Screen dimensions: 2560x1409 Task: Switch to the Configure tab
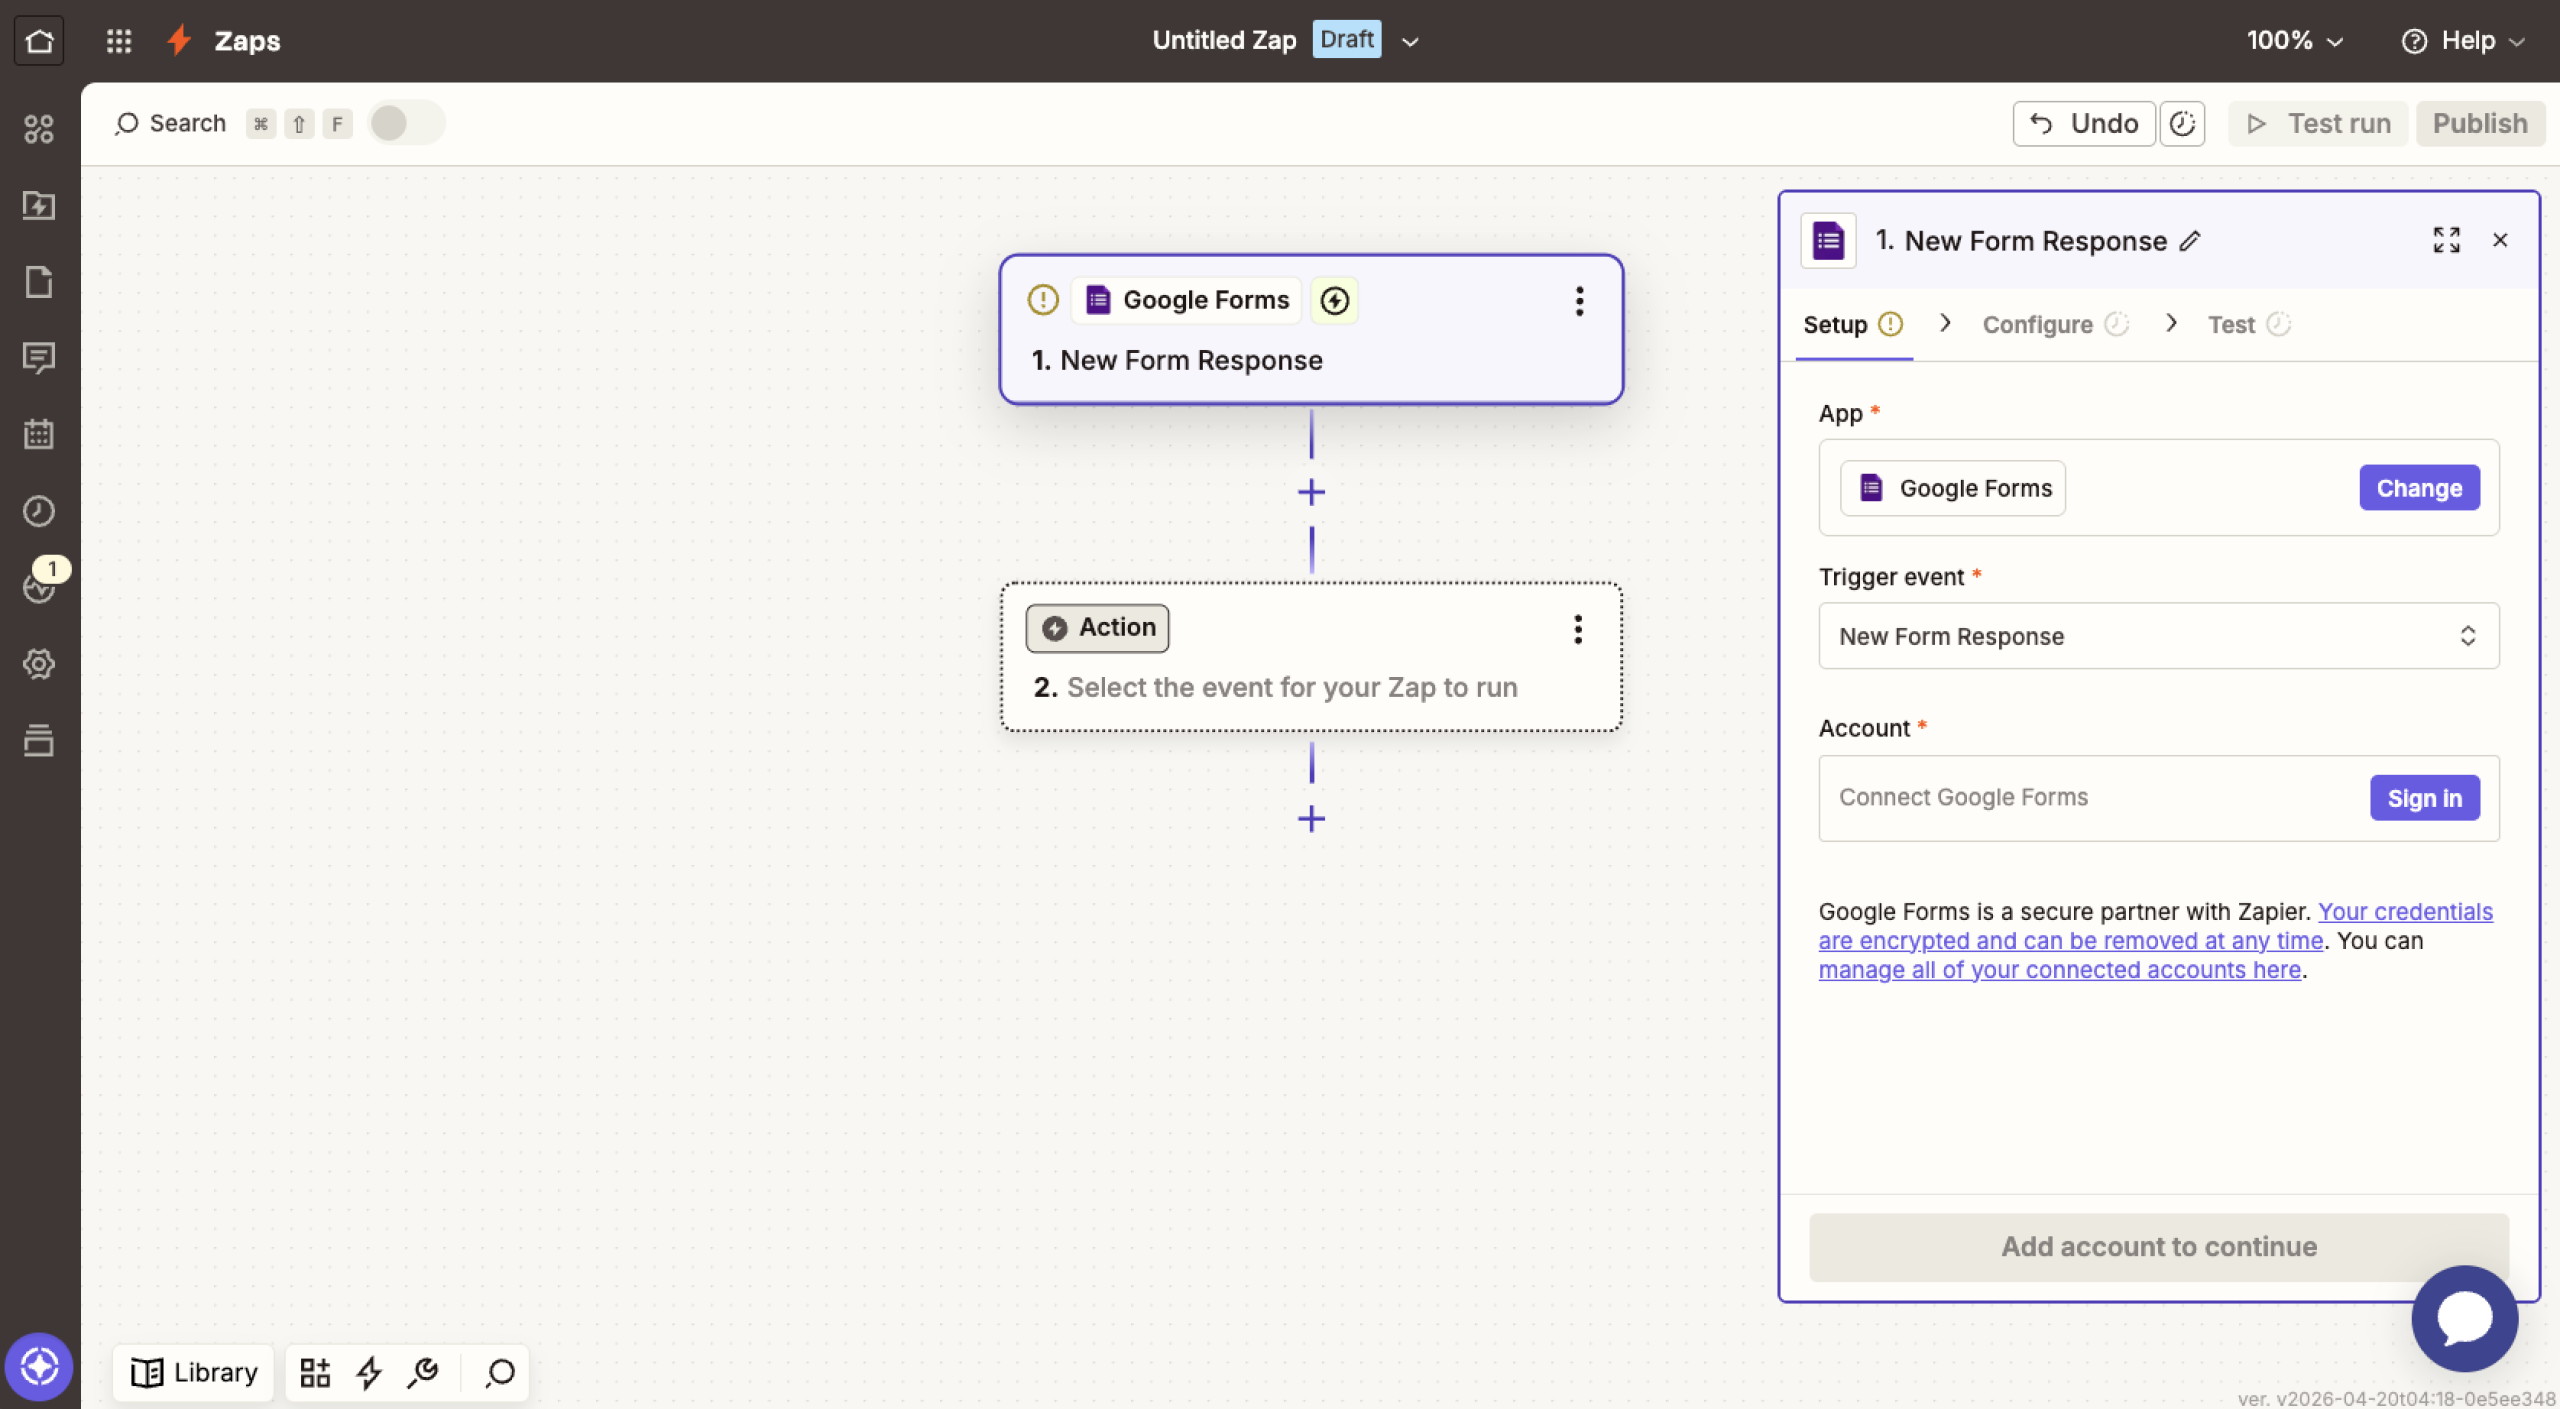tap(2037, 324)
